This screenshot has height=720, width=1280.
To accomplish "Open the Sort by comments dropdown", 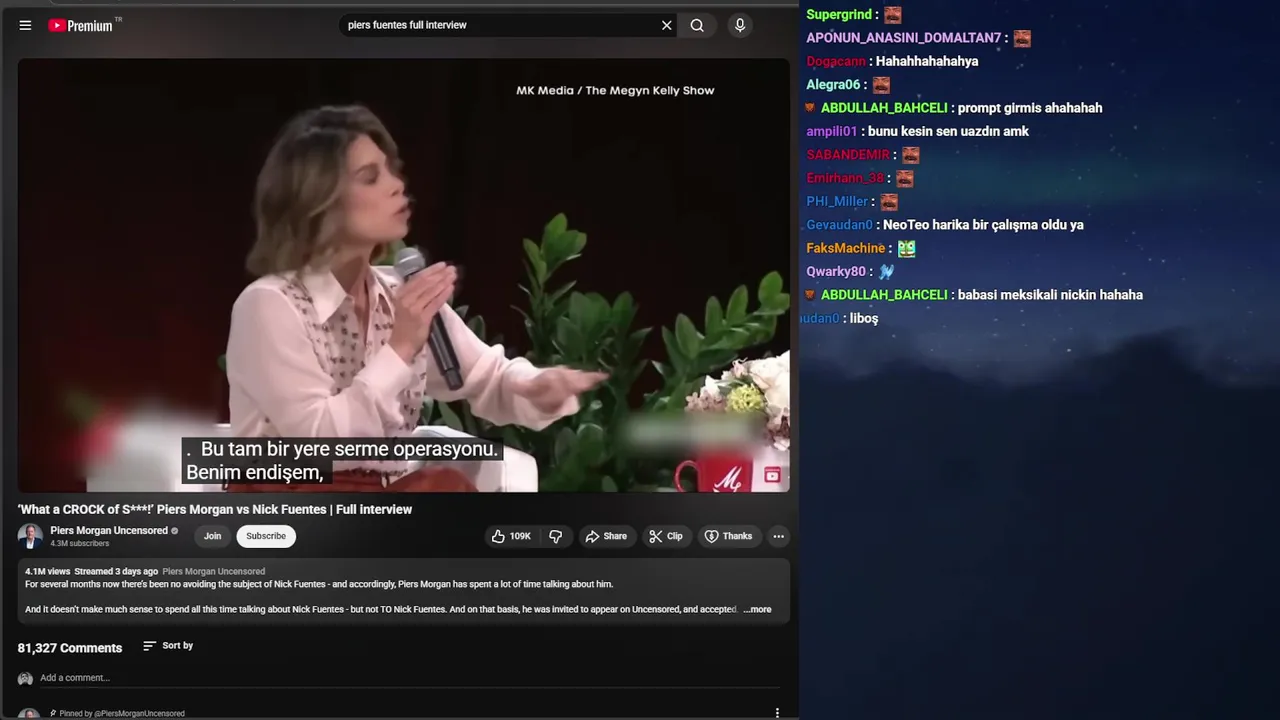I will point(168,646).
